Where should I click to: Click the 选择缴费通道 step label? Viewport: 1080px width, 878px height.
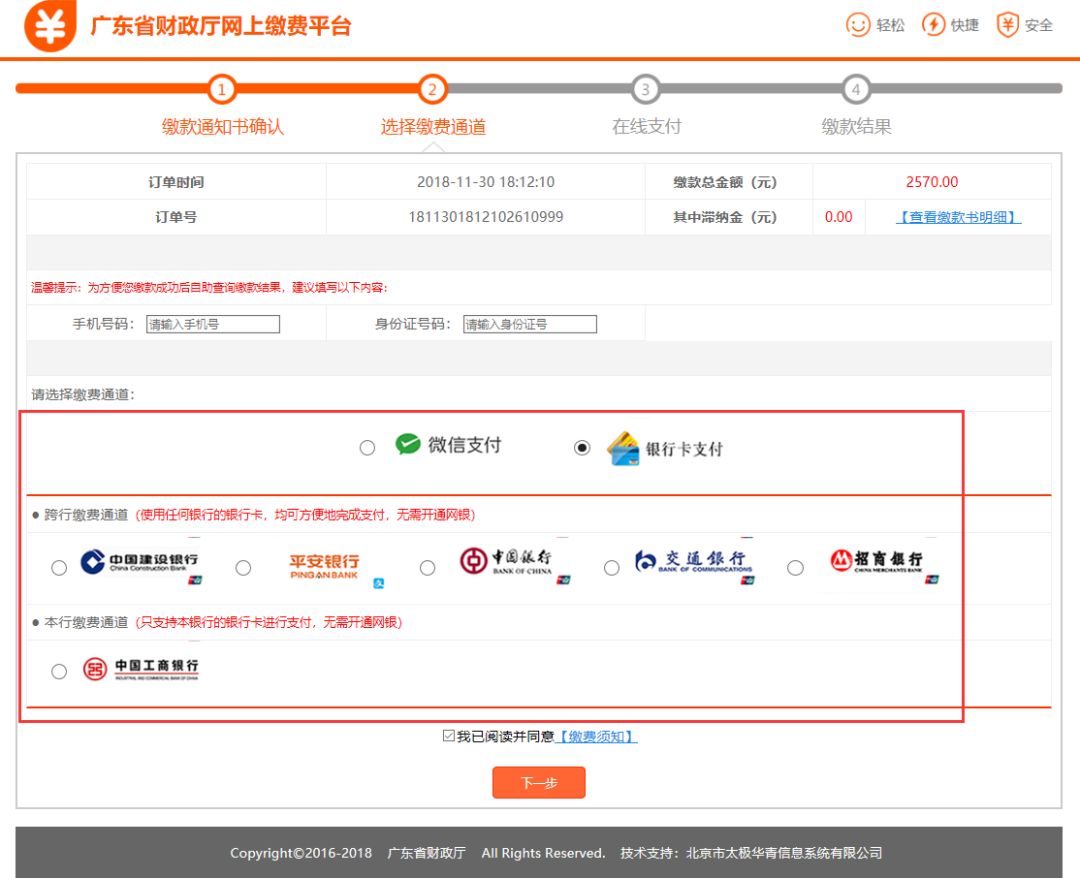[433, 127]
